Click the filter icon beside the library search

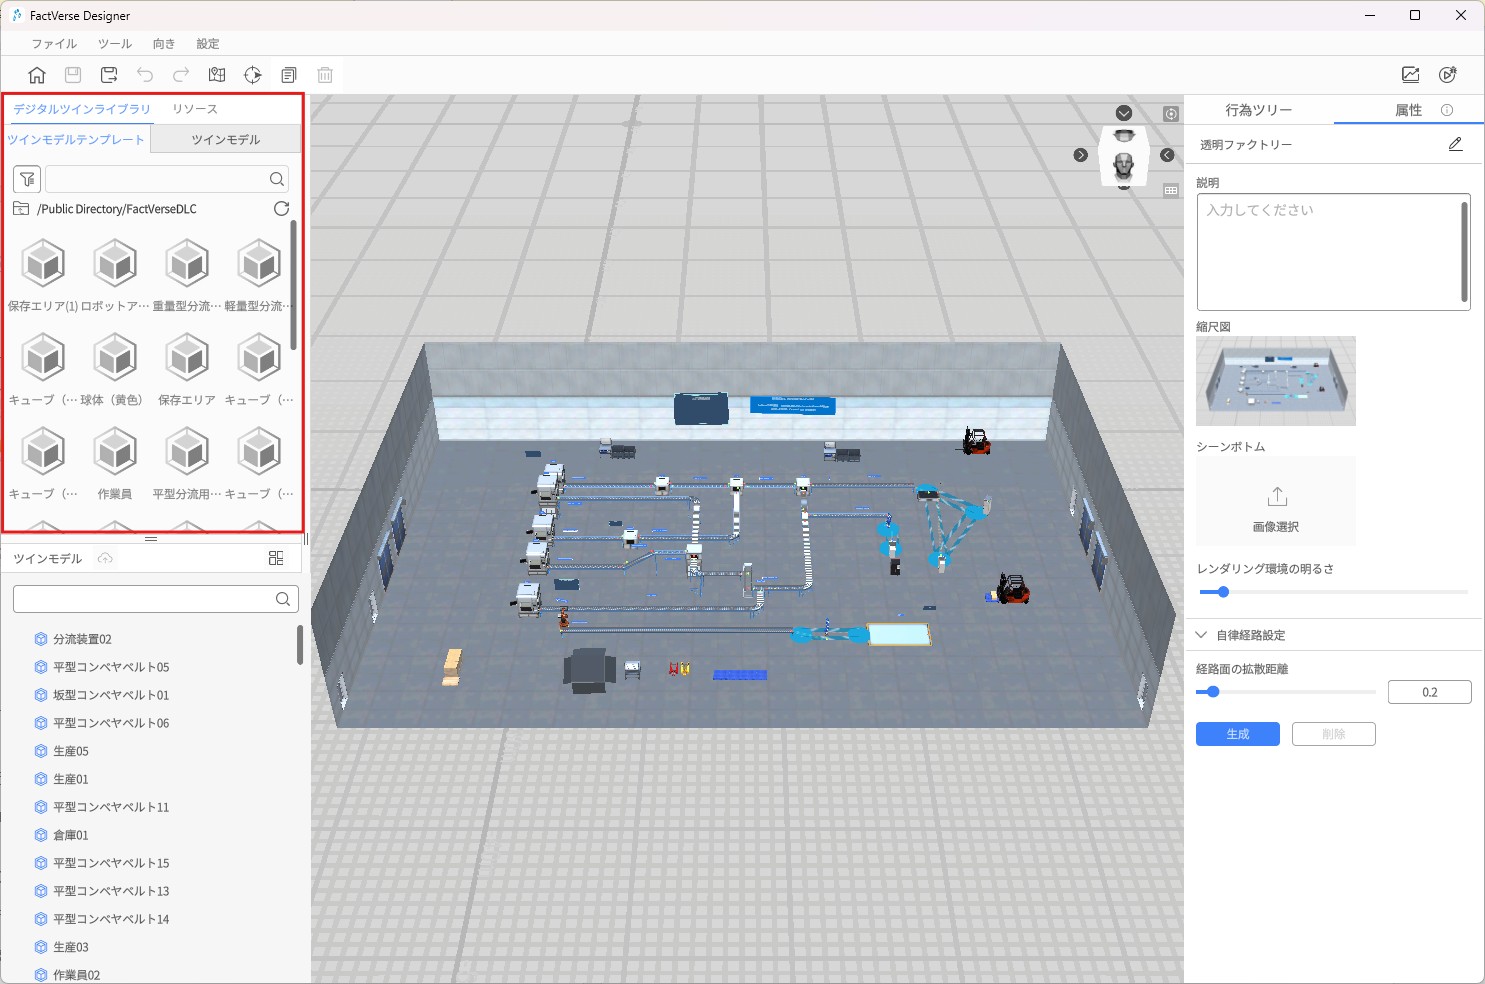click(x=27, y=179)
